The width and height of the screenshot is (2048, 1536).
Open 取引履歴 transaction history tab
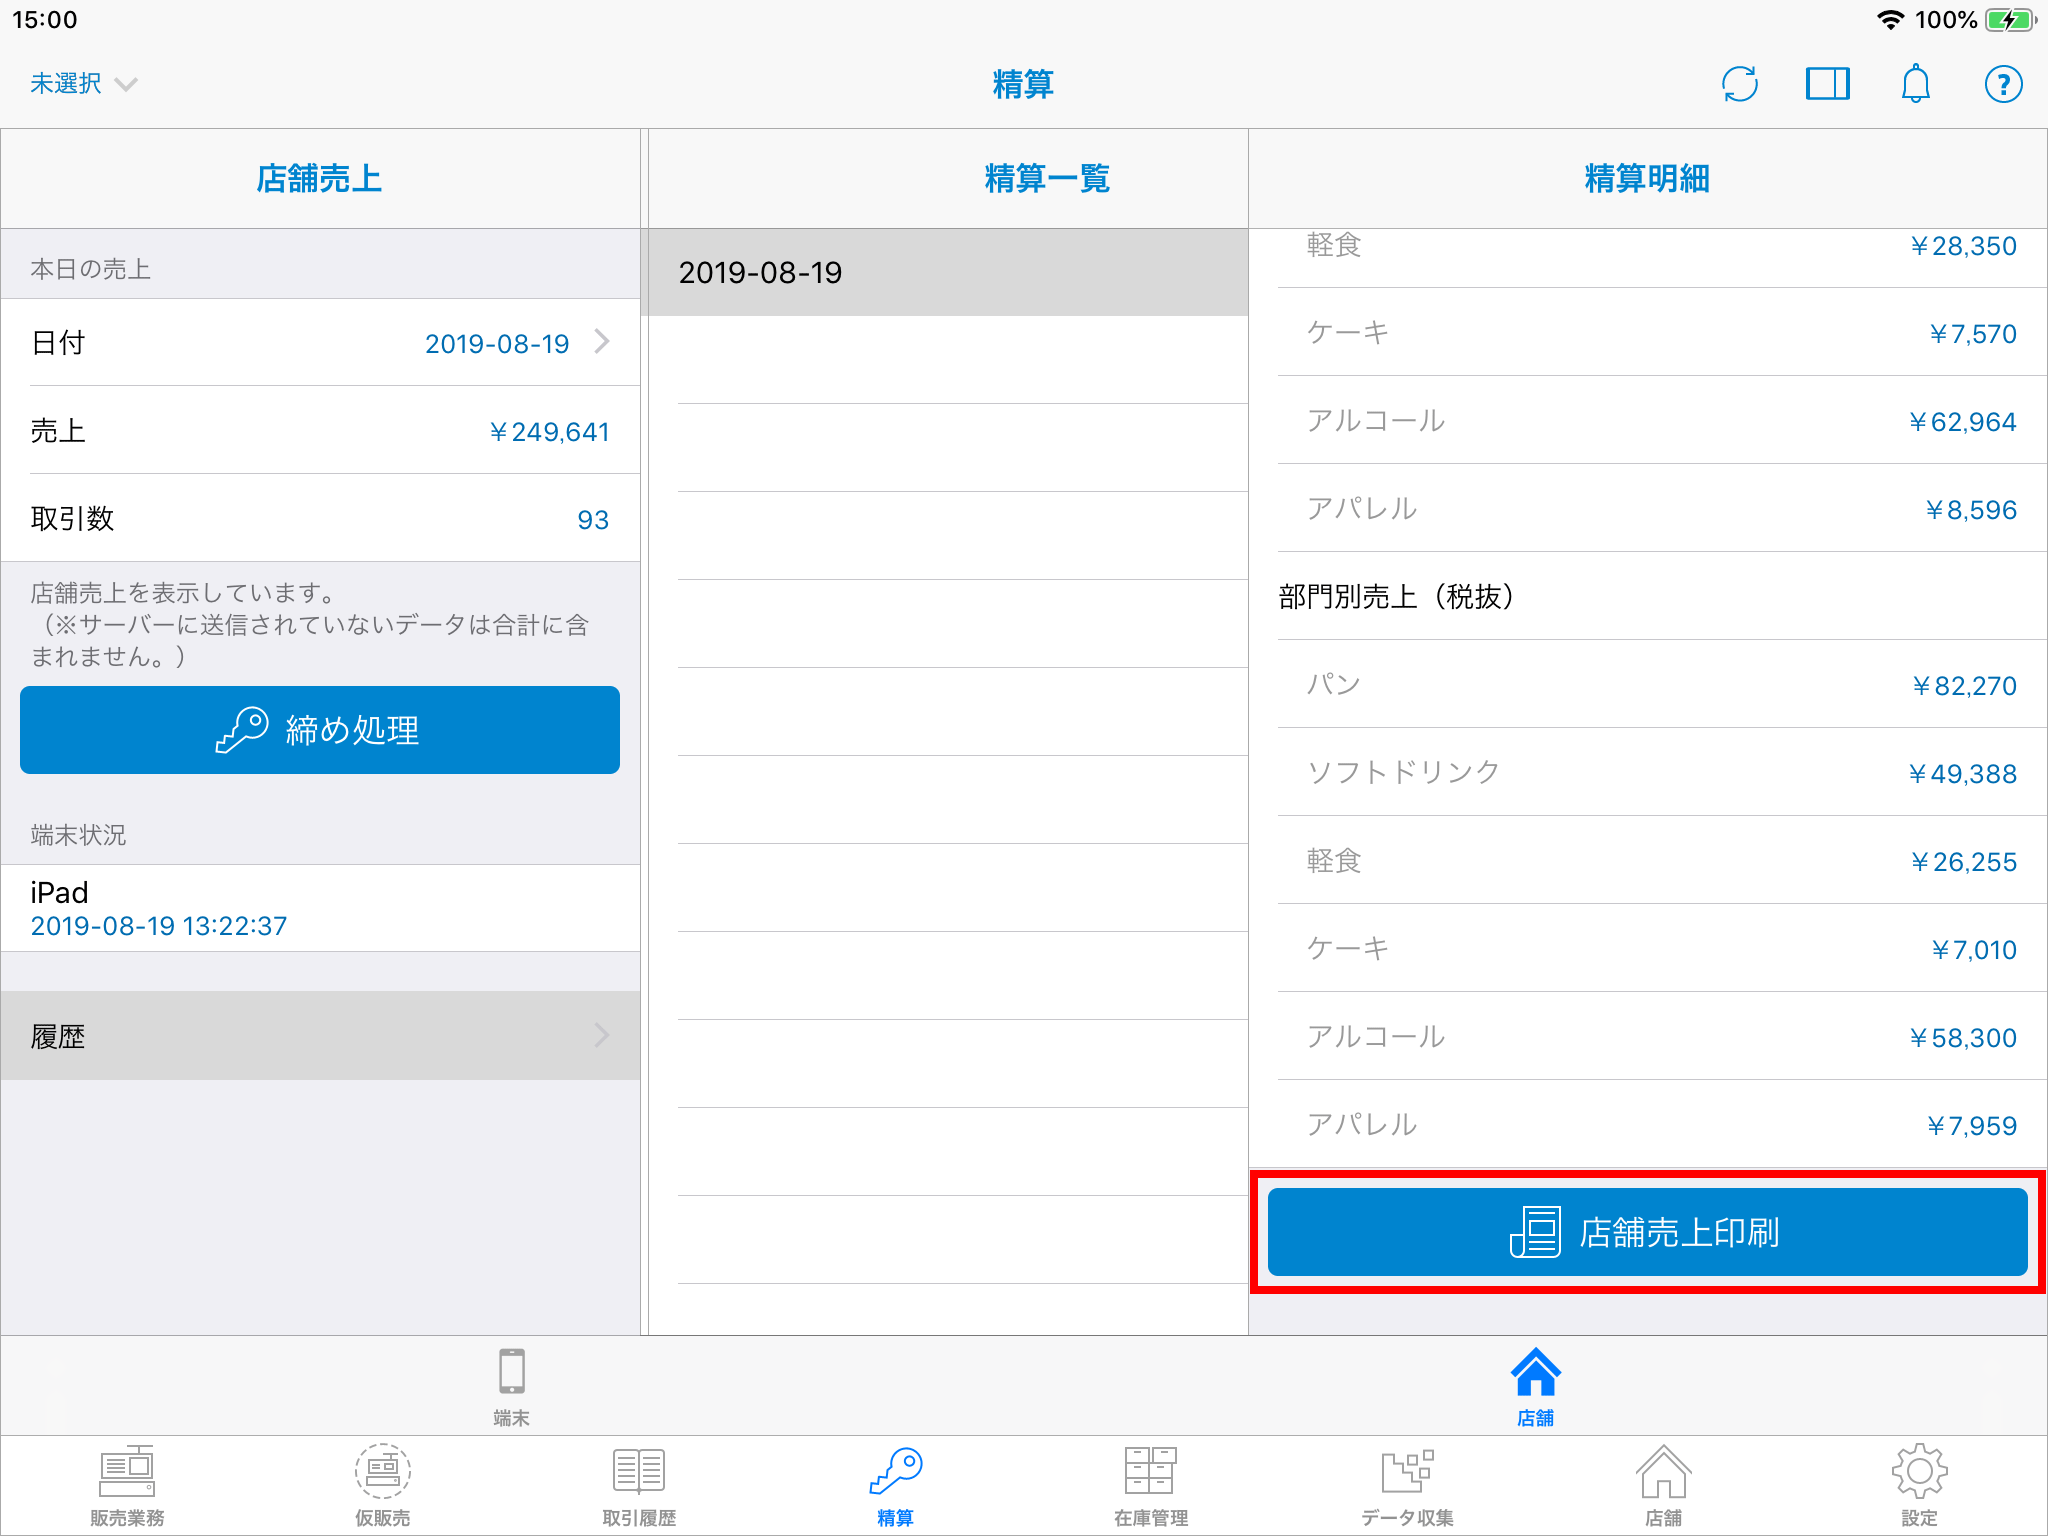639,1485
